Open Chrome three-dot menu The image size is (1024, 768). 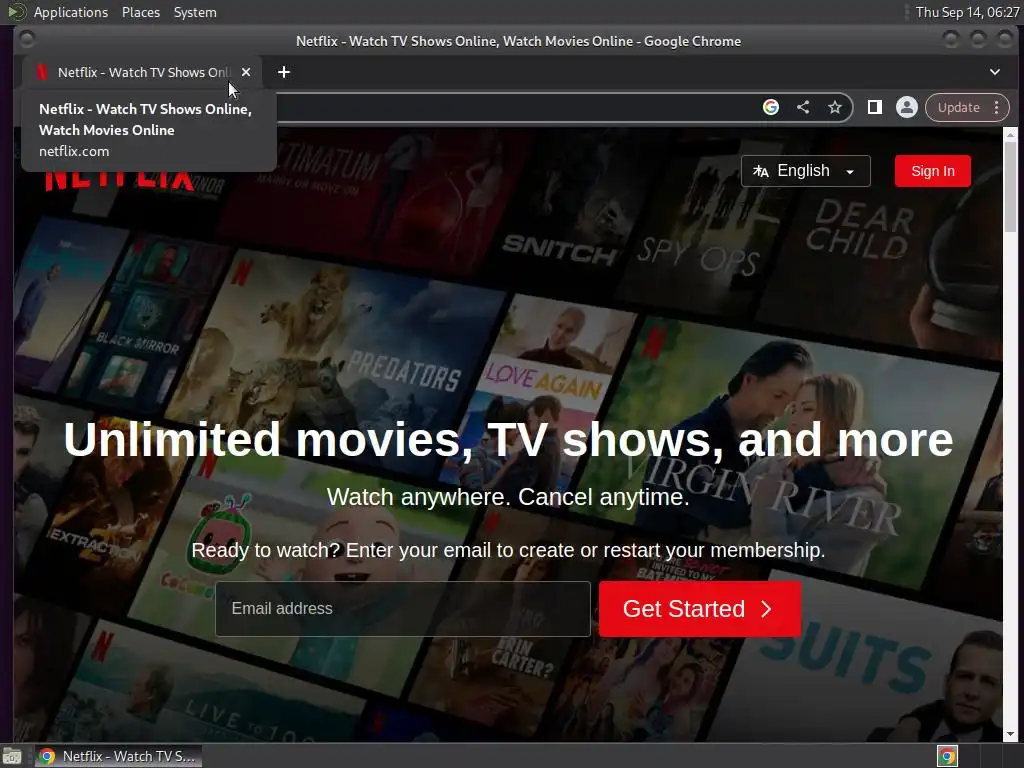coord(997,107)
